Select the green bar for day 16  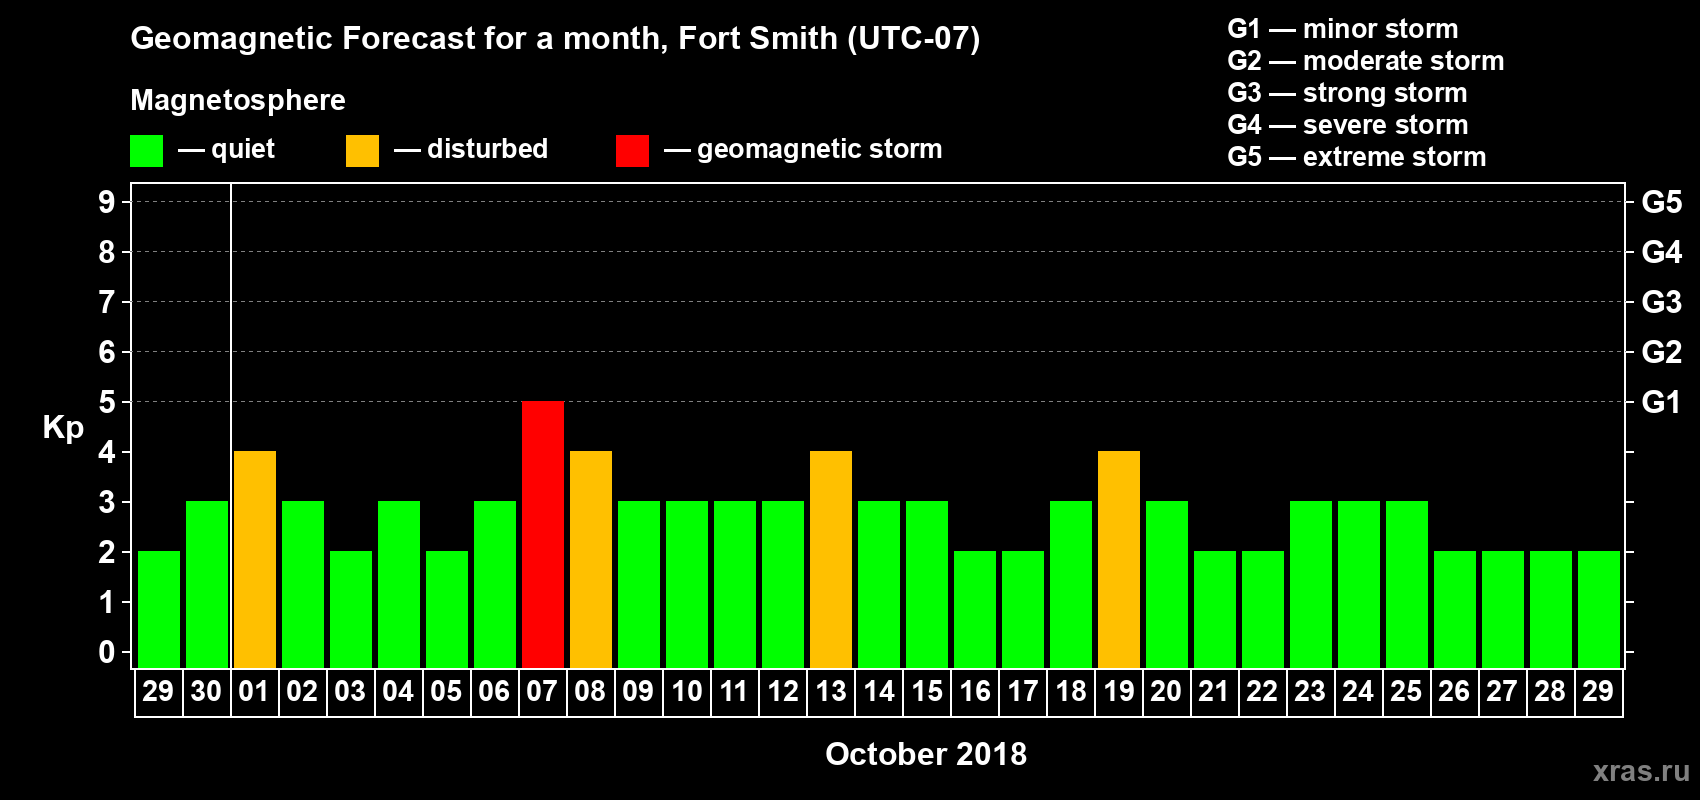click(x=975, y=610)
